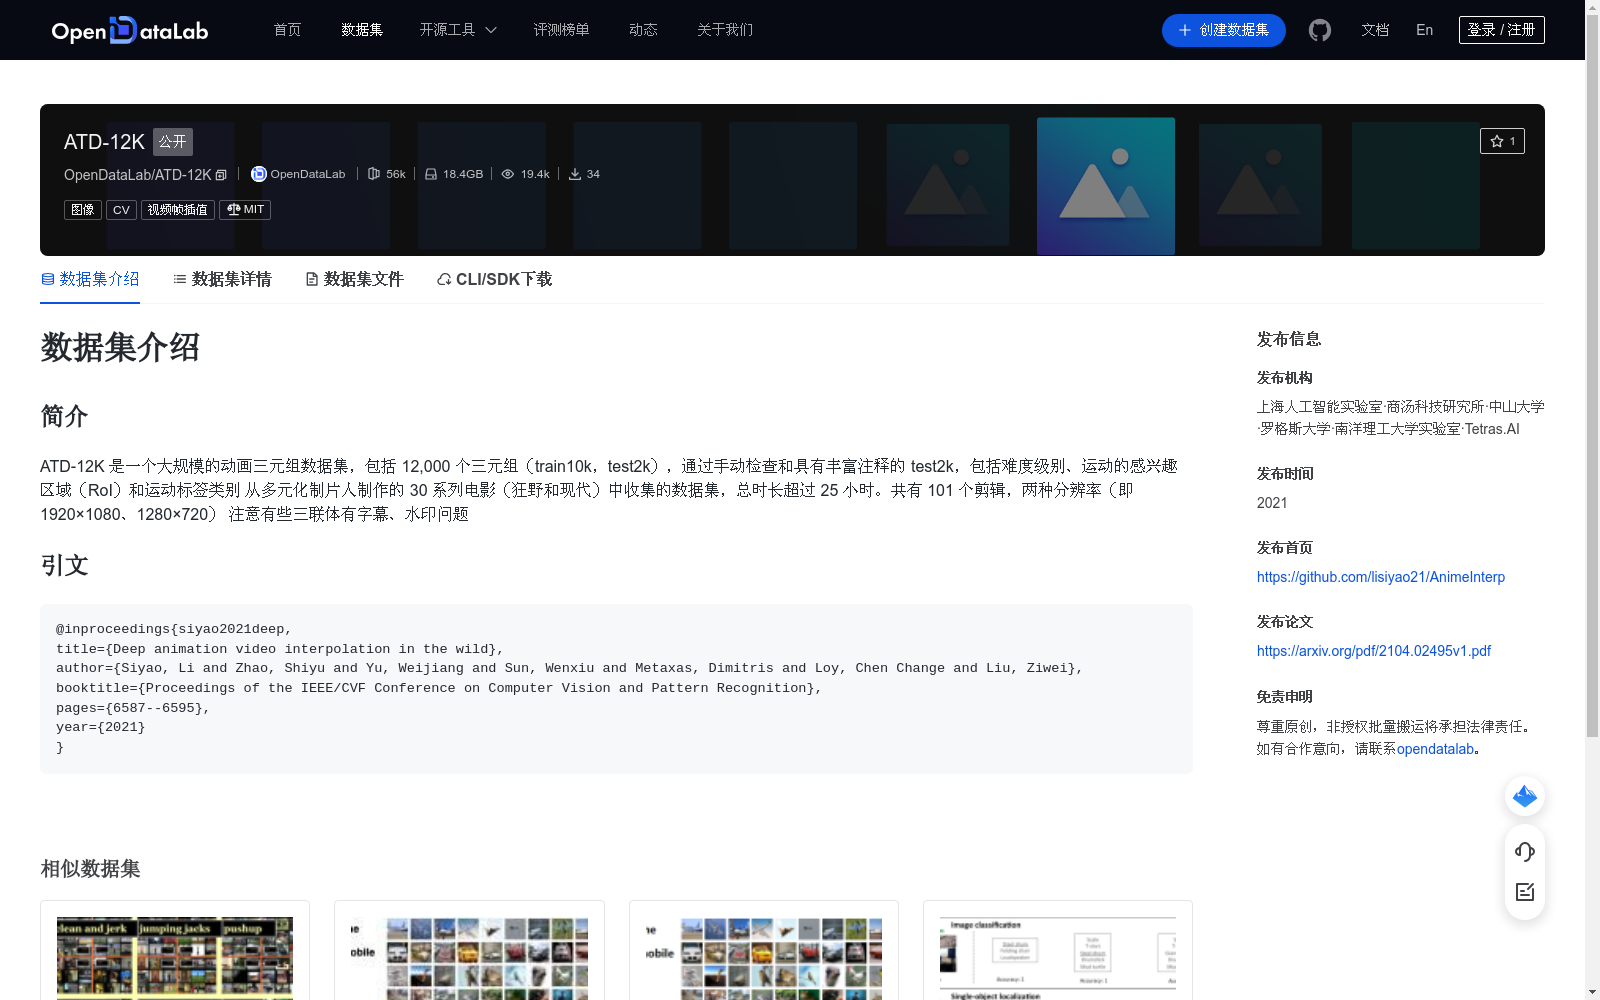Viewport: 1600px width, 1000px height.
Task: Star the ATD-12K dataset
Action: click(1502, 141)
